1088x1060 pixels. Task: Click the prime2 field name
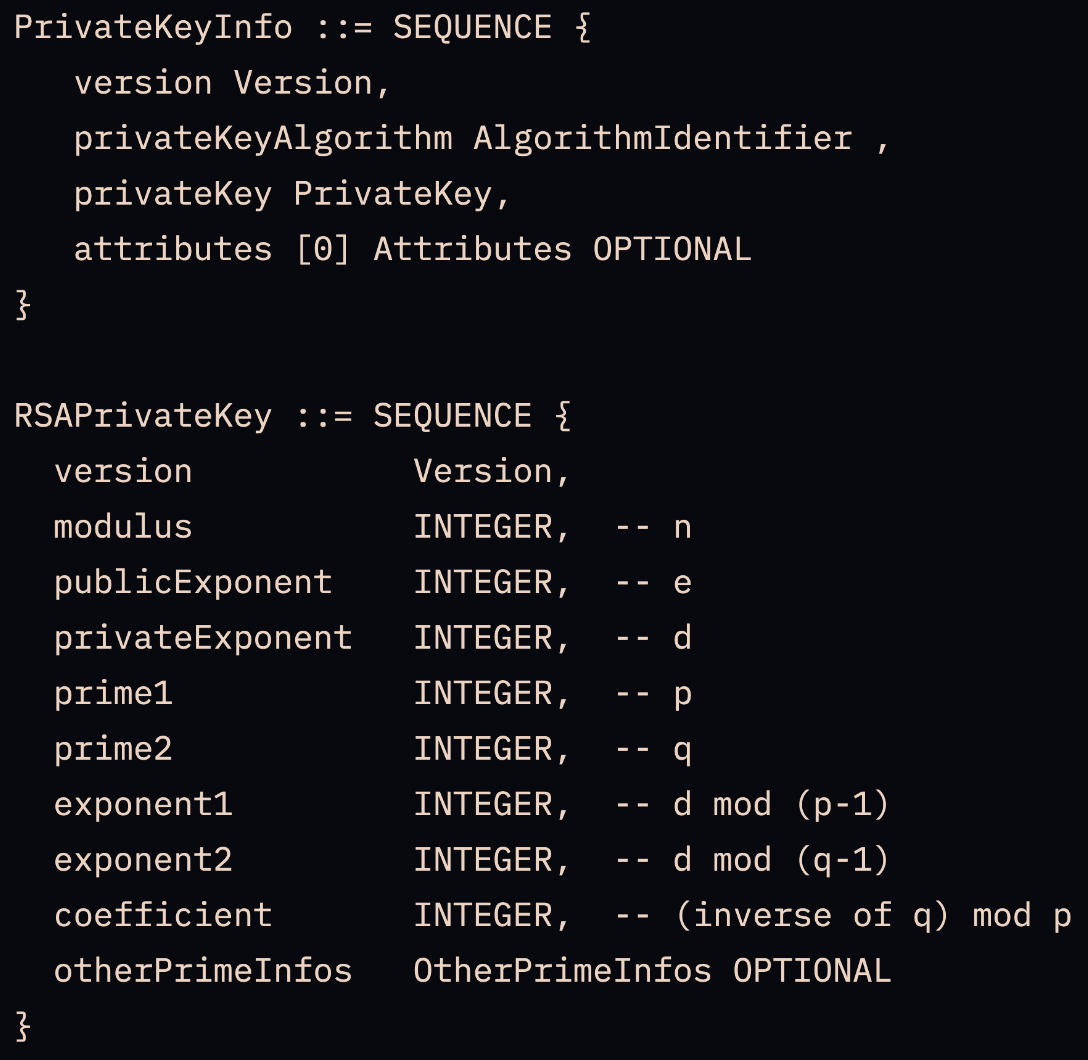pos(113,749)
